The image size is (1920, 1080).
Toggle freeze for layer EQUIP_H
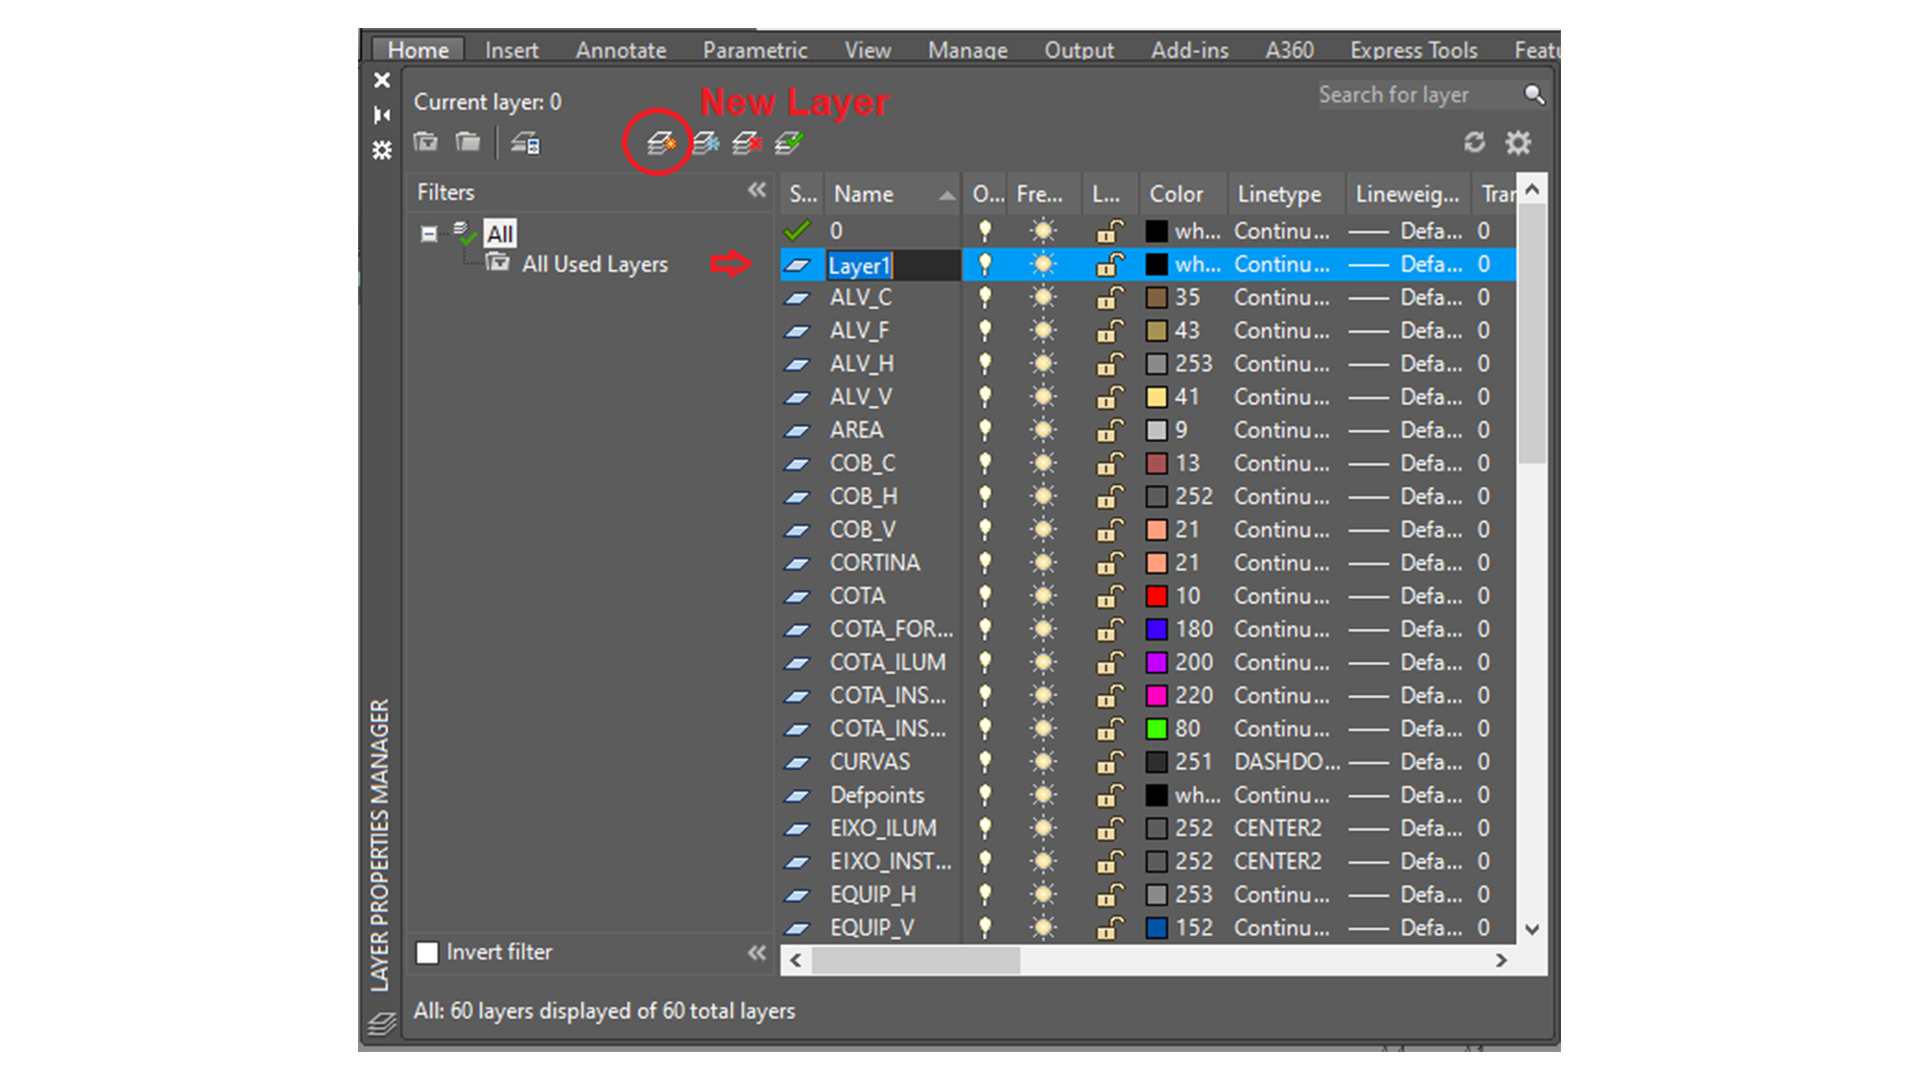click(x=1043, y=895)
